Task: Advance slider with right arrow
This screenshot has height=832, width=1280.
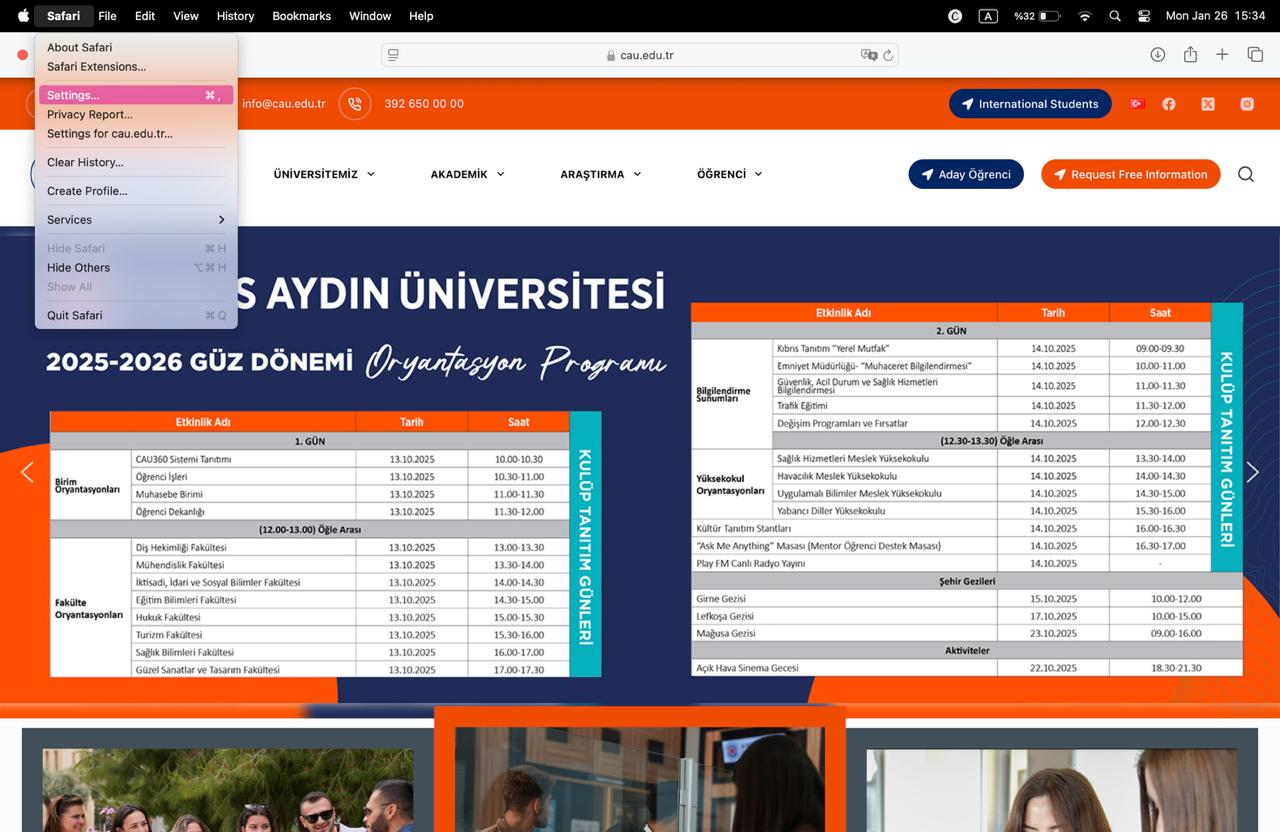Action: coord(1252,472)
